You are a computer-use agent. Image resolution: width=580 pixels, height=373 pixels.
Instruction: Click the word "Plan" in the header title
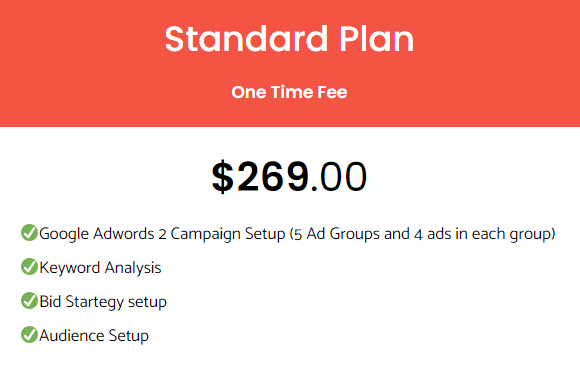(x=377, y=39)
